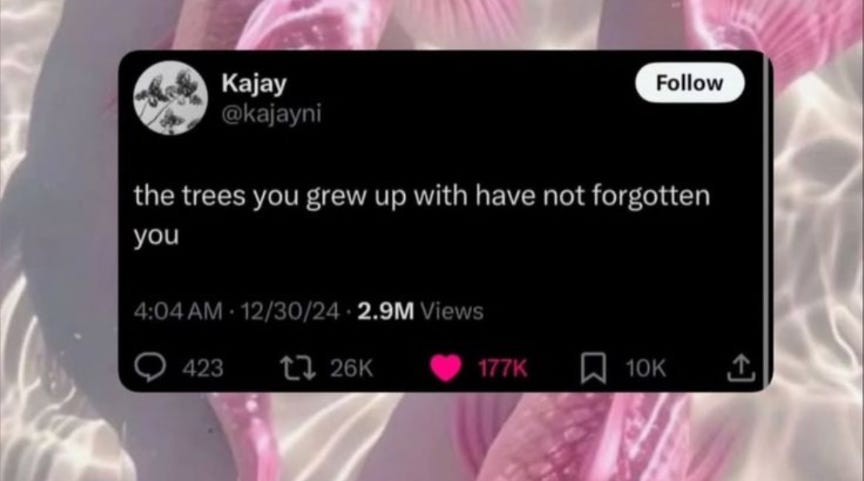Click the 4:04 AM timestamp
This screenshot has height=481, width=864.
(x=178, y=311)
